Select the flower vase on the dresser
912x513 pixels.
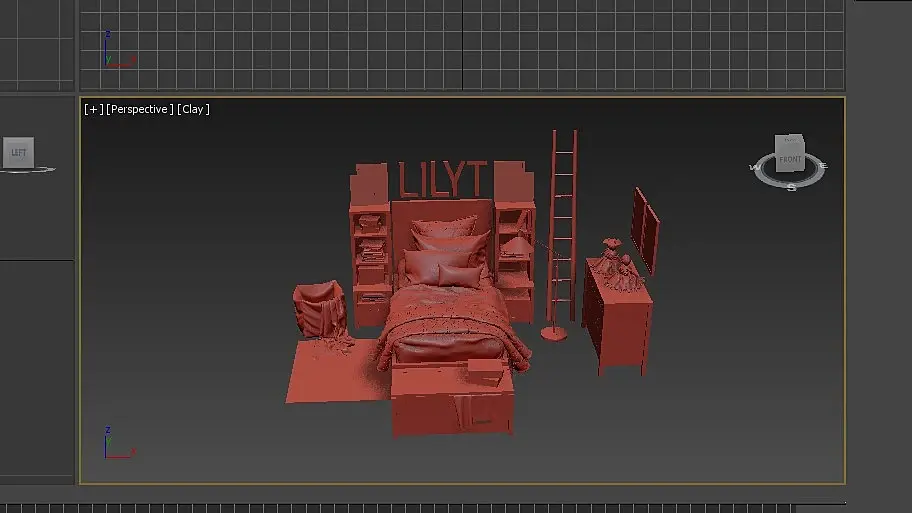618,265
